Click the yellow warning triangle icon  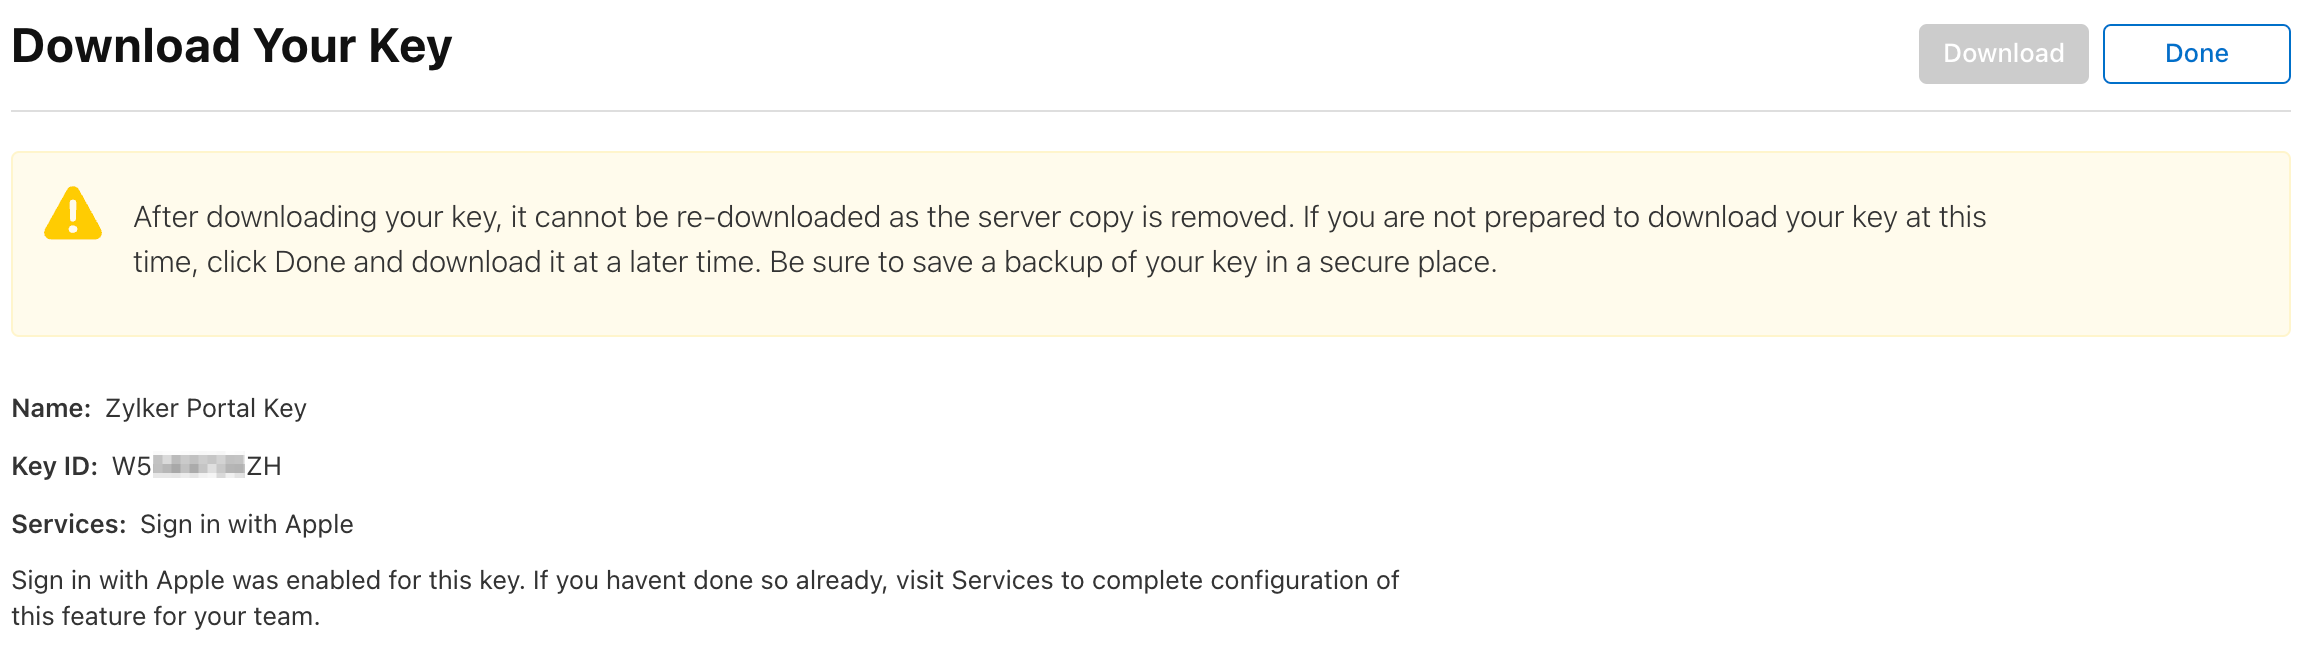click(73, 214)
